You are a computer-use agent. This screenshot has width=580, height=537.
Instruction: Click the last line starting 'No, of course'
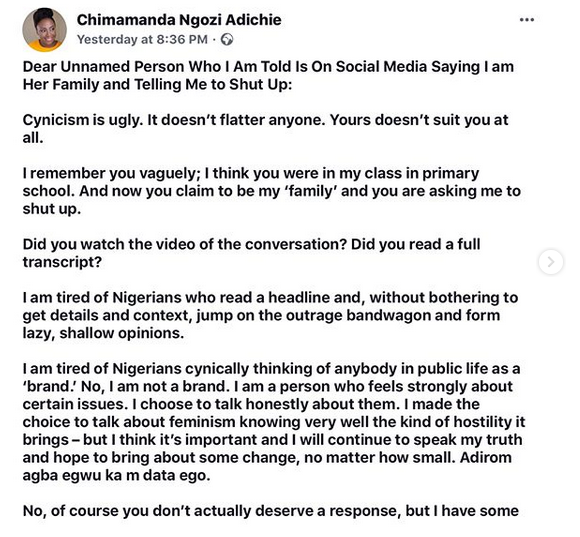(x=270, y=510)
